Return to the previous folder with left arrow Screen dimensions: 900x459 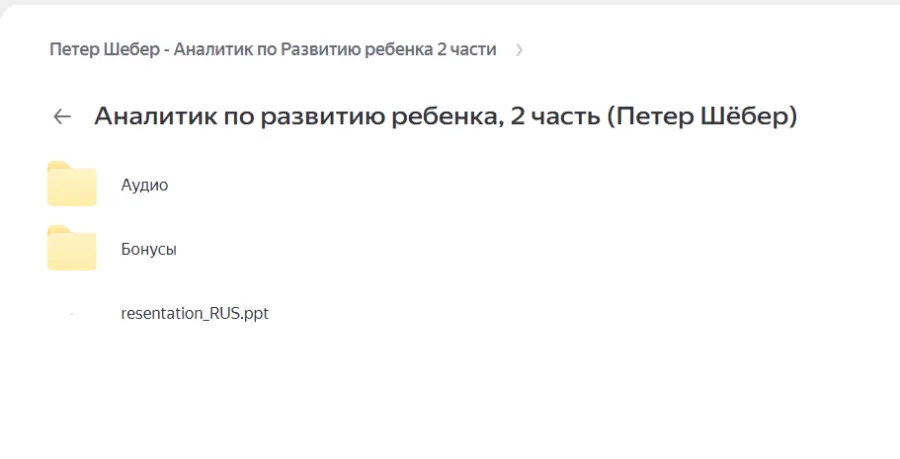pyautogui.click(x=62, y=117)
